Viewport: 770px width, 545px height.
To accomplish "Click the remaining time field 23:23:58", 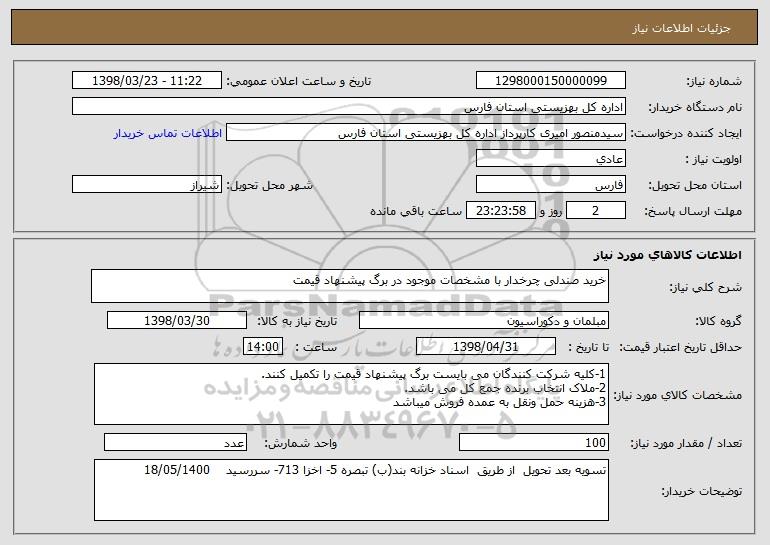I will click(x=500, y=211).
